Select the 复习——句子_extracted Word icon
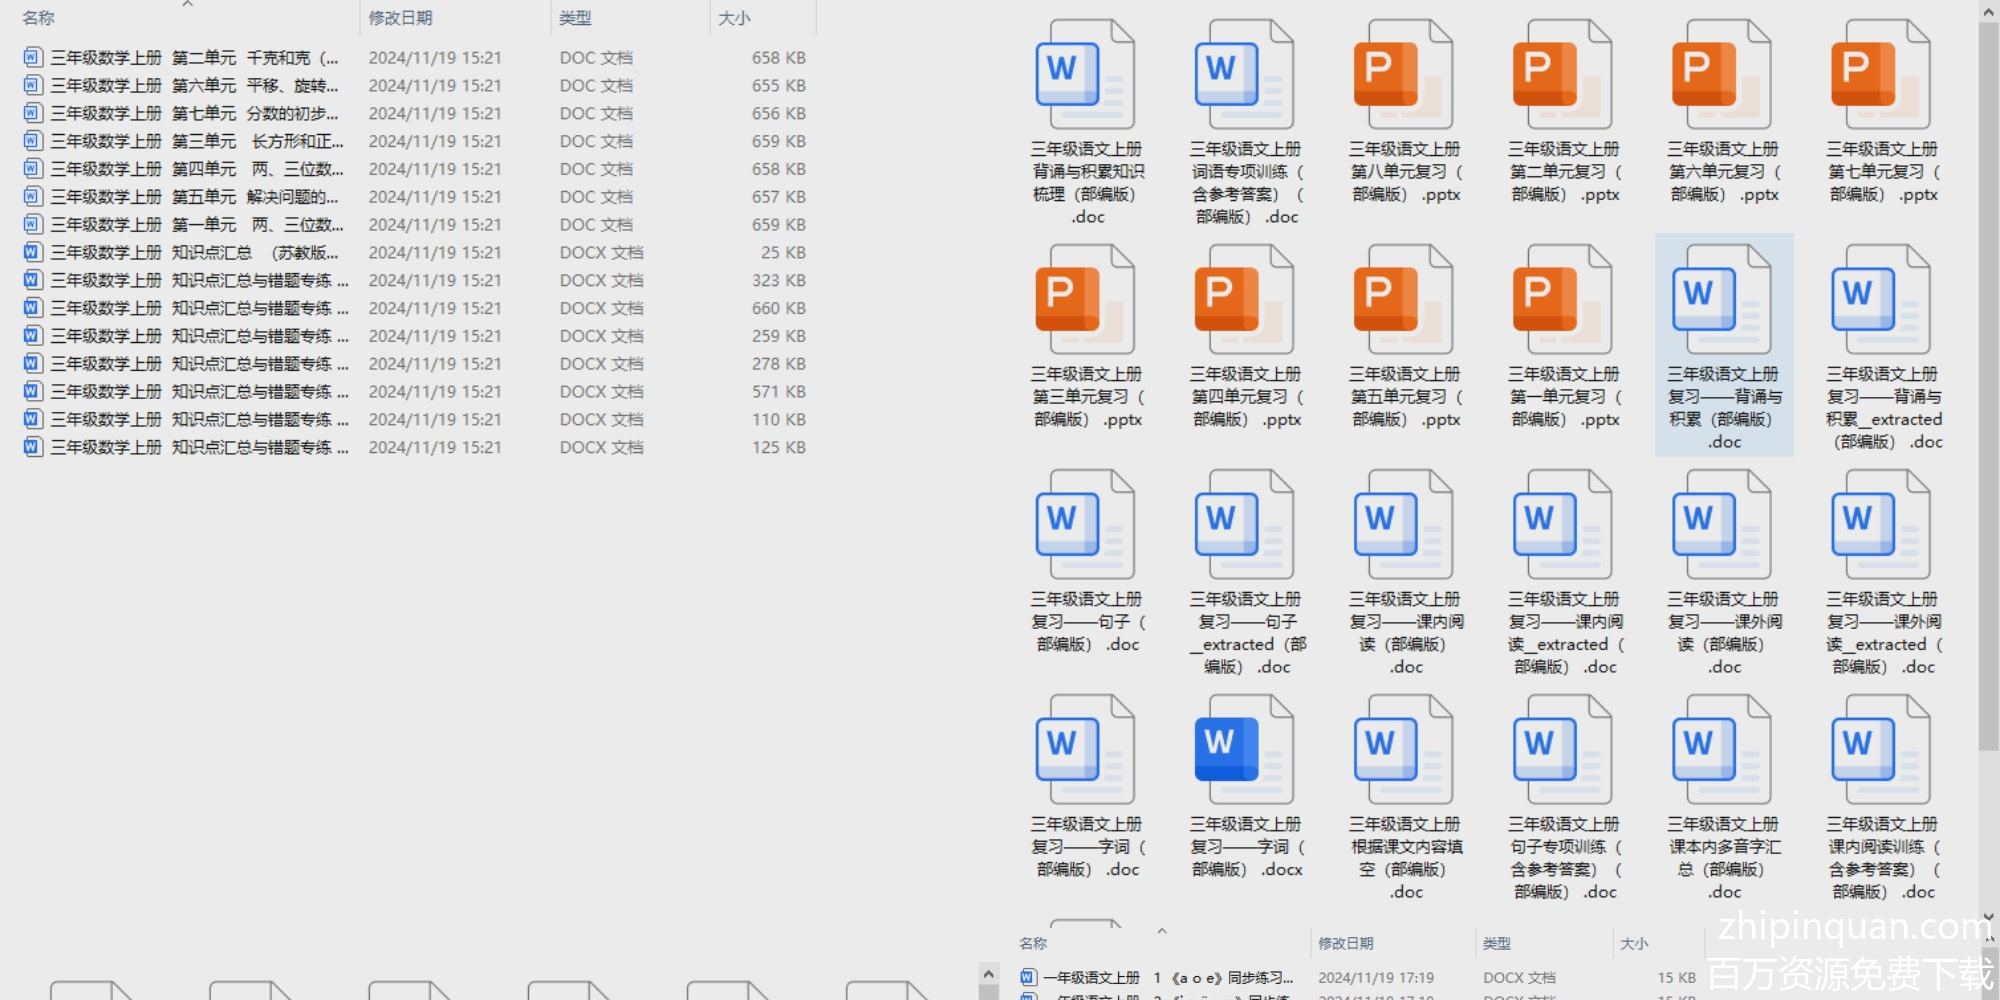The height and width of the screenshot is (1000, 2000). 1245,525
